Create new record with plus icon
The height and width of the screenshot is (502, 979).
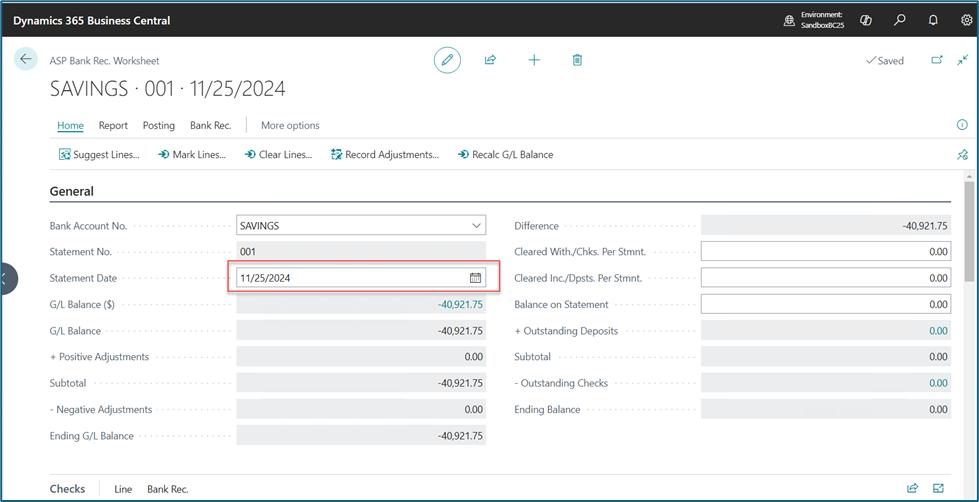pos(534,60)
